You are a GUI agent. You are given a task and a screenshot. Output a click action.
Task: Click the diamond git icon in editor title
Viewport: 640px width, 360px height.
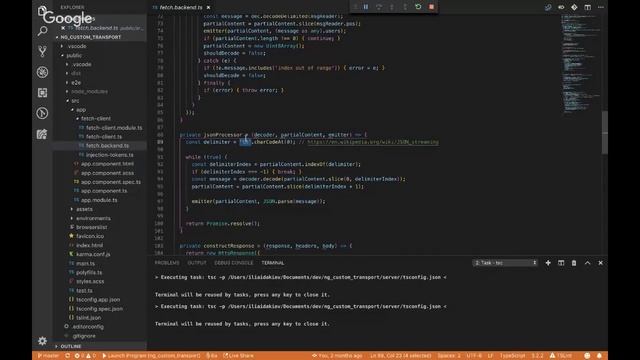(574, 7)
